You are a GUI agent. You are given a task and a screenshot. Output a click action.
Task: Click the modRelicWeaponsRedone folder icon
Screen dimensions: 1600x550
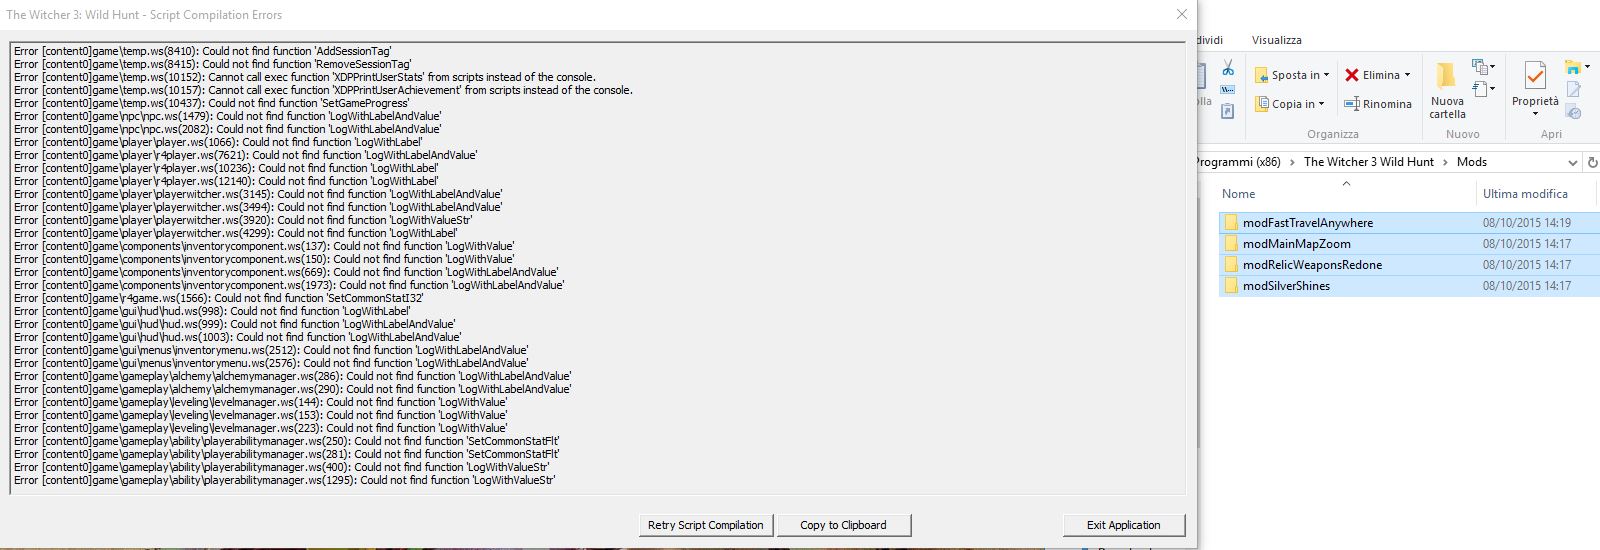click(x=1231, y=265)
